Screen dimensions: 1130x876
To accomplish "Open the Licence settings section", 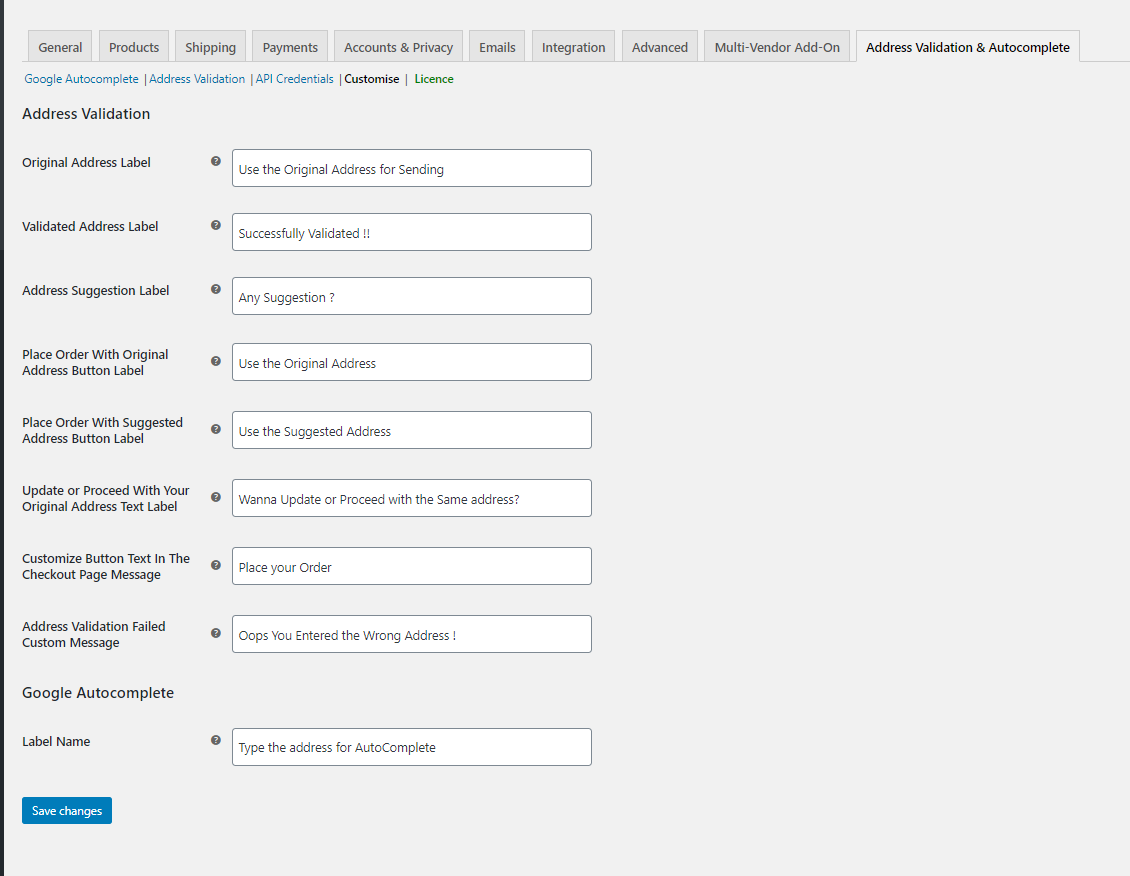I will tap(434, 78).
